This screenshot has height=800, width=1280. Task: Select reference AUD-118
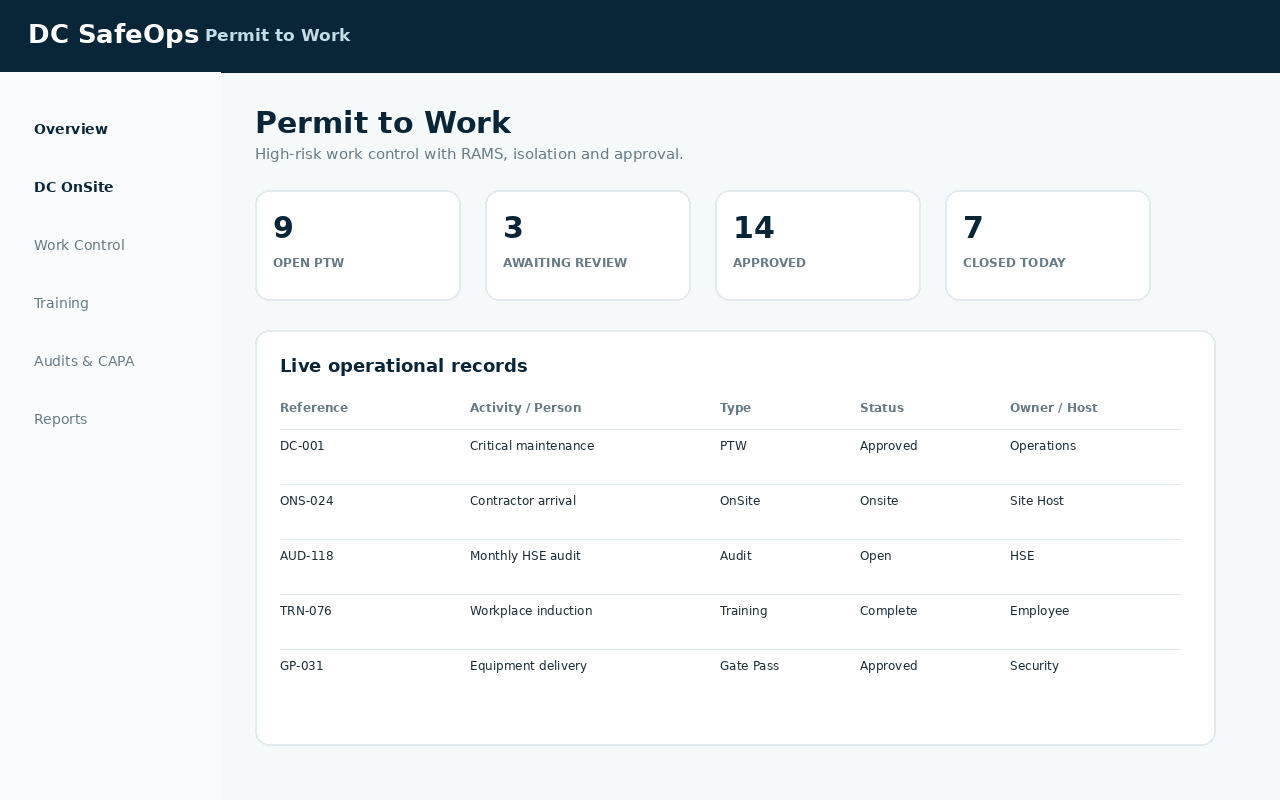click(x=307, y=556)
